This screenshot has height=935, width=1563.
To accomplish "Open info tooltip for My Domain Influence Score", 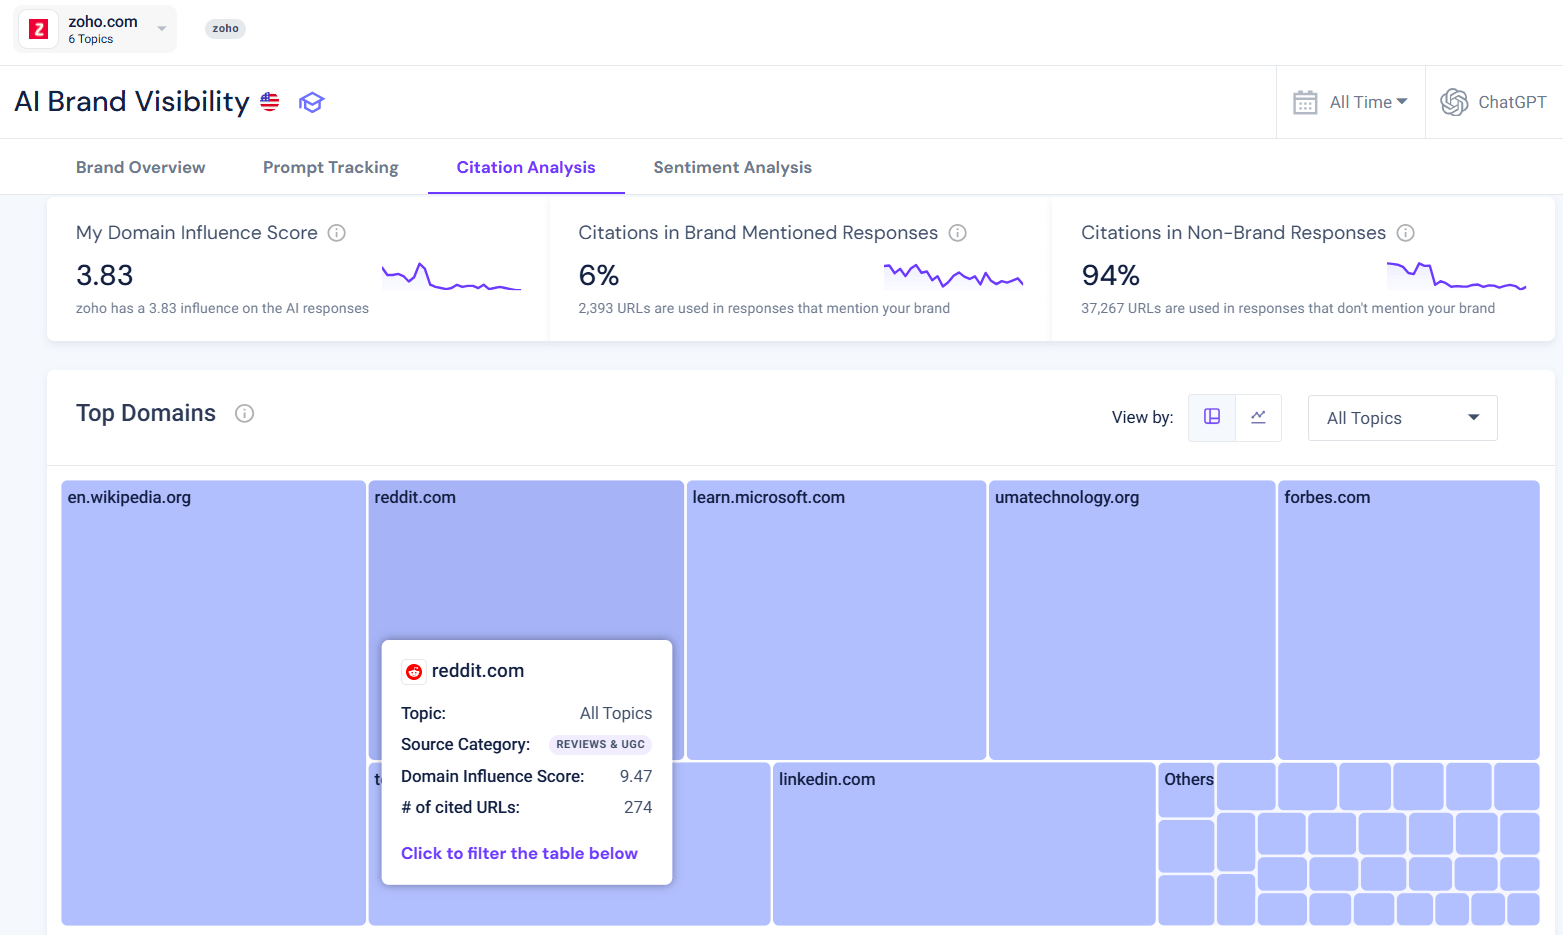I will 336,232.
